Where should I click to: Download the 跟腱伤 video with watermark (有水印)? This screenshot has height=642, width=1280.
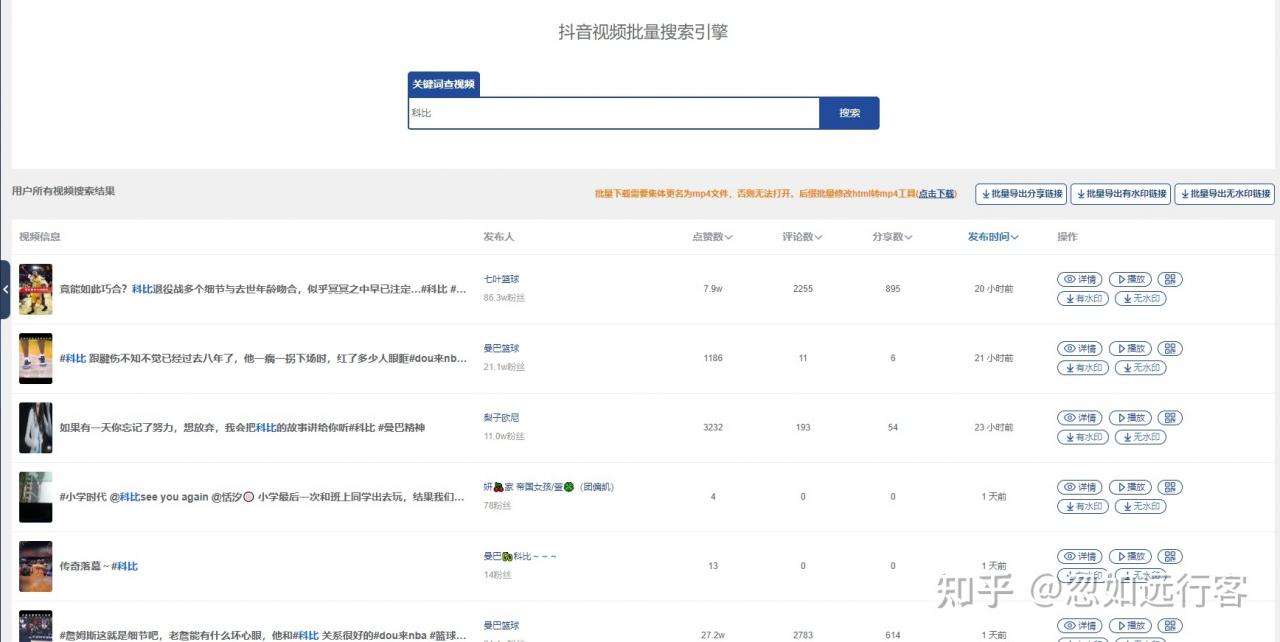pyautogui.click(x=1083, y=368)
